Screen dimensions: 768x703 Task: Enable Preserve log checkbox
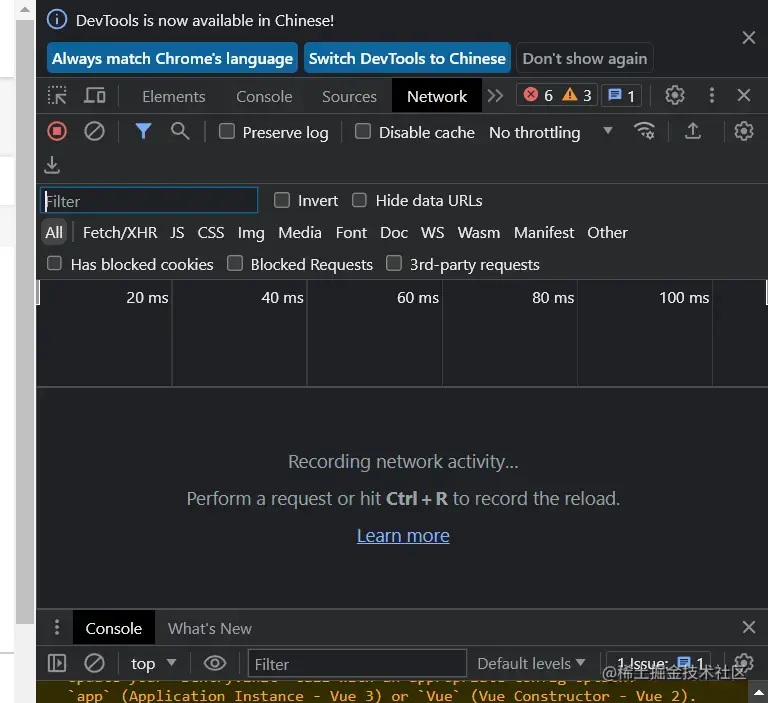226,131
